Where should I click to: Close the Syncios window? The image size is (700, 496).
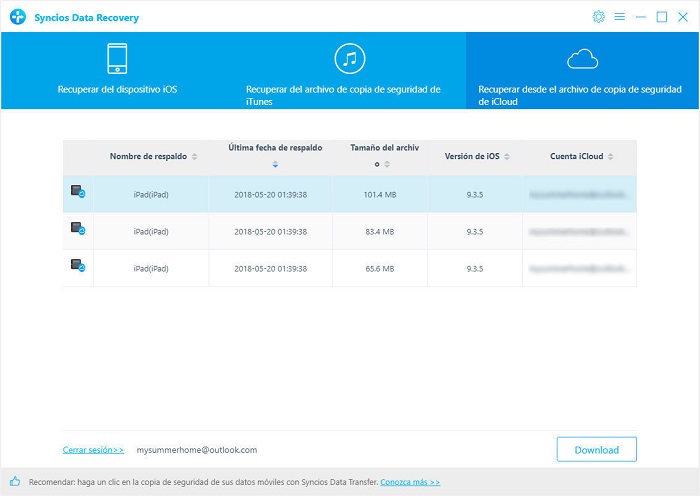[683, 17]
